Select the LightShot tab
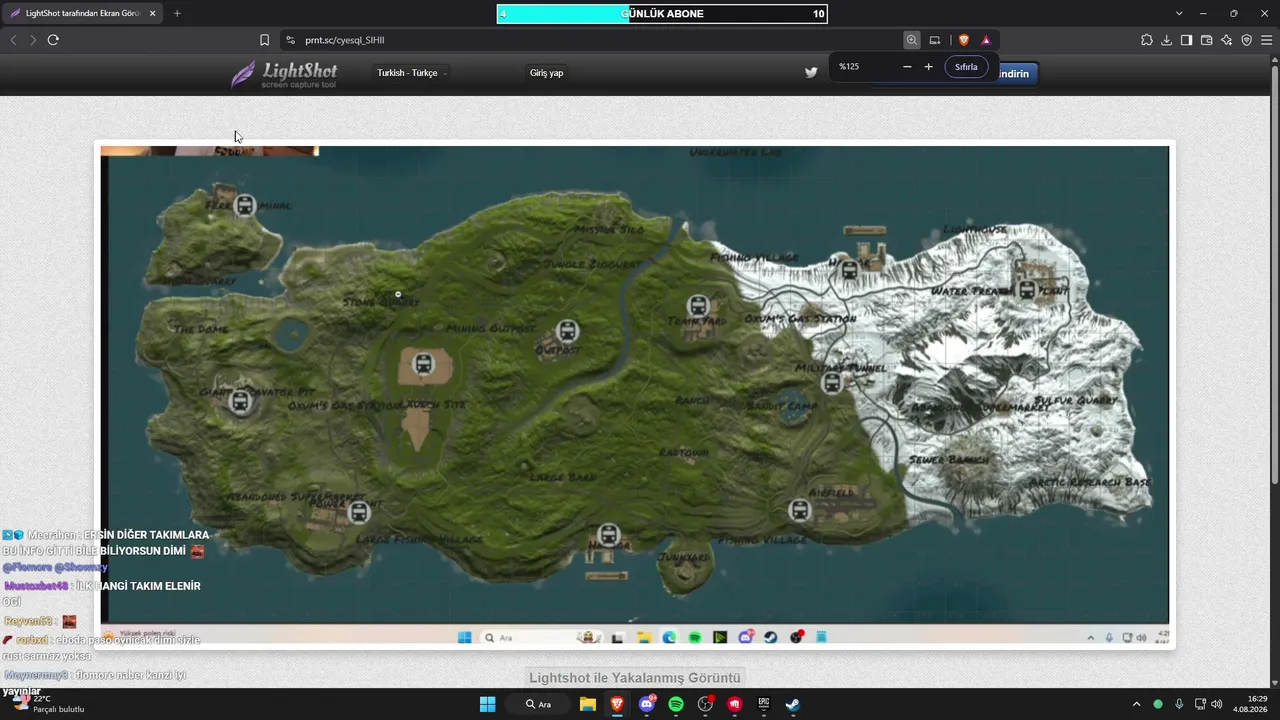The image size is (1280, 720). click(84, 13)
